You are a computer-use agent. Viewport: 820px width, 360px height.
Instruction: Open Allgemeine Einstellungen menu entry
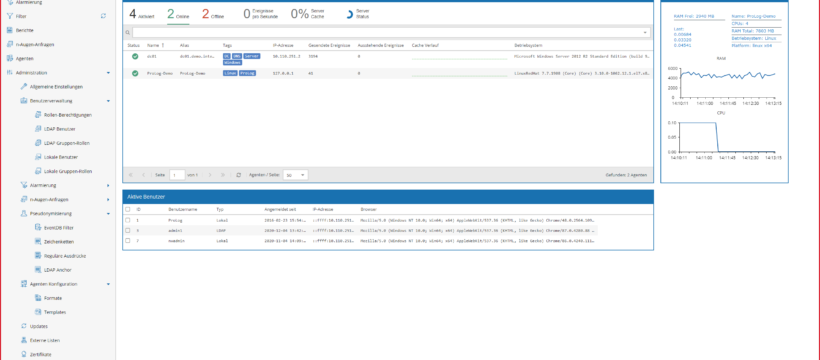[x=56, y=87]
